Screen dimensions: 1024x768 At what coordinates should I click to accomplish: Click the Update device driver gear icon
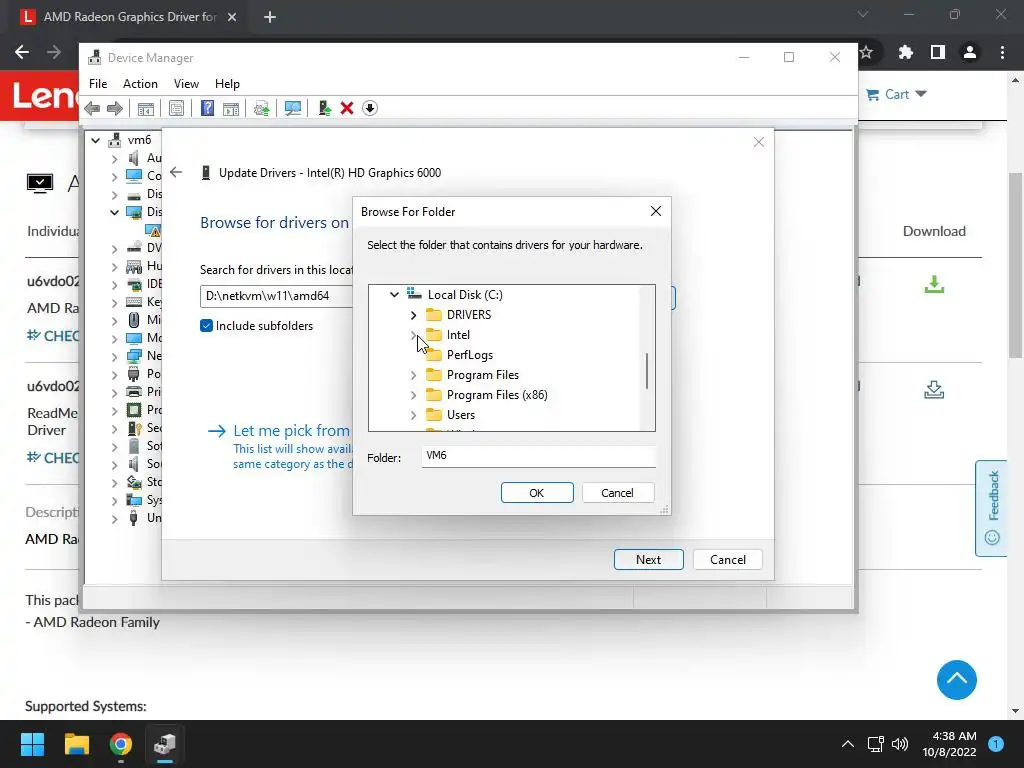(x=261, y=108)
